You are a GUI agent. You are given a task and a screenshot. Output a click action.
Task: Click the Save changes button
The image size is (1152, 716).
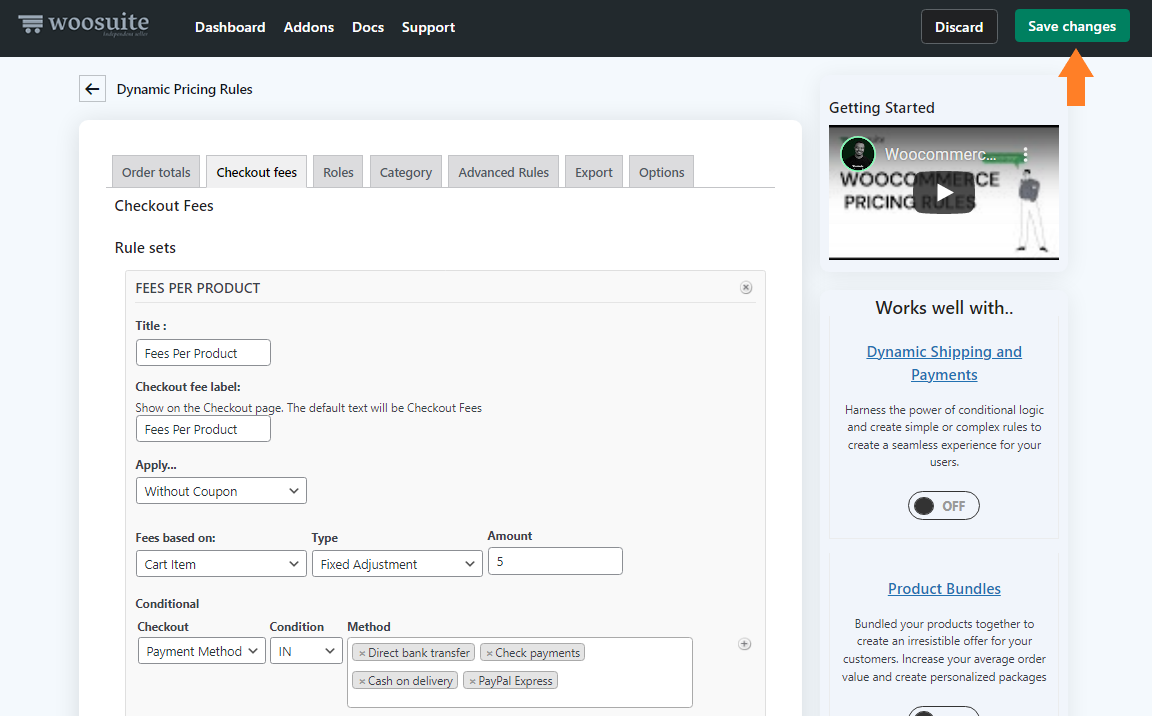click(1072, 26)
